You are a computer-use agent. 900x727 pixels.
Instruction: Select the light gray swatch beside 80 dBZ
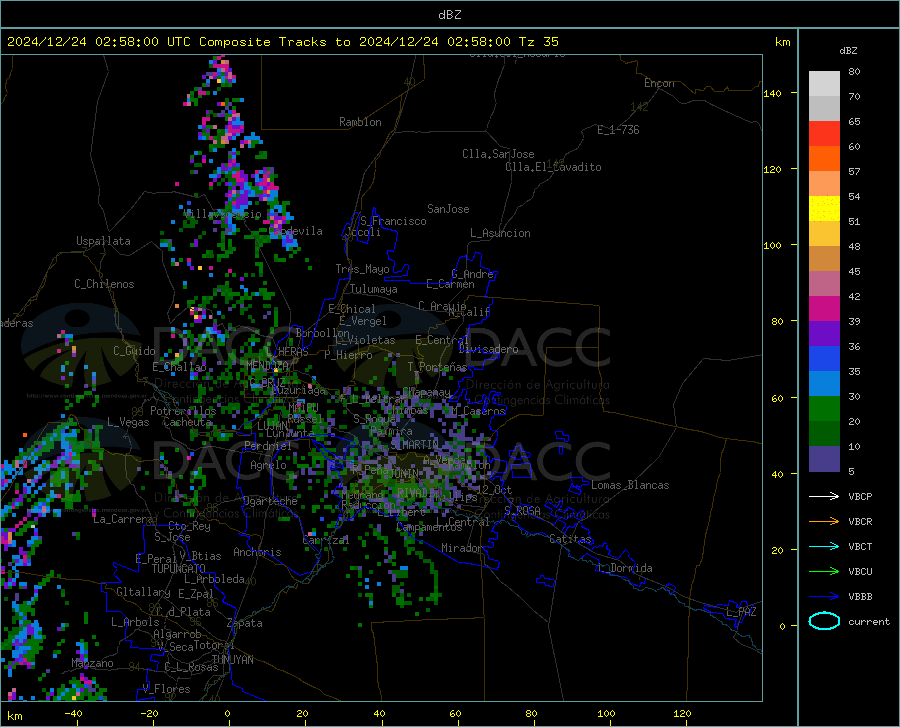[824, 84]
